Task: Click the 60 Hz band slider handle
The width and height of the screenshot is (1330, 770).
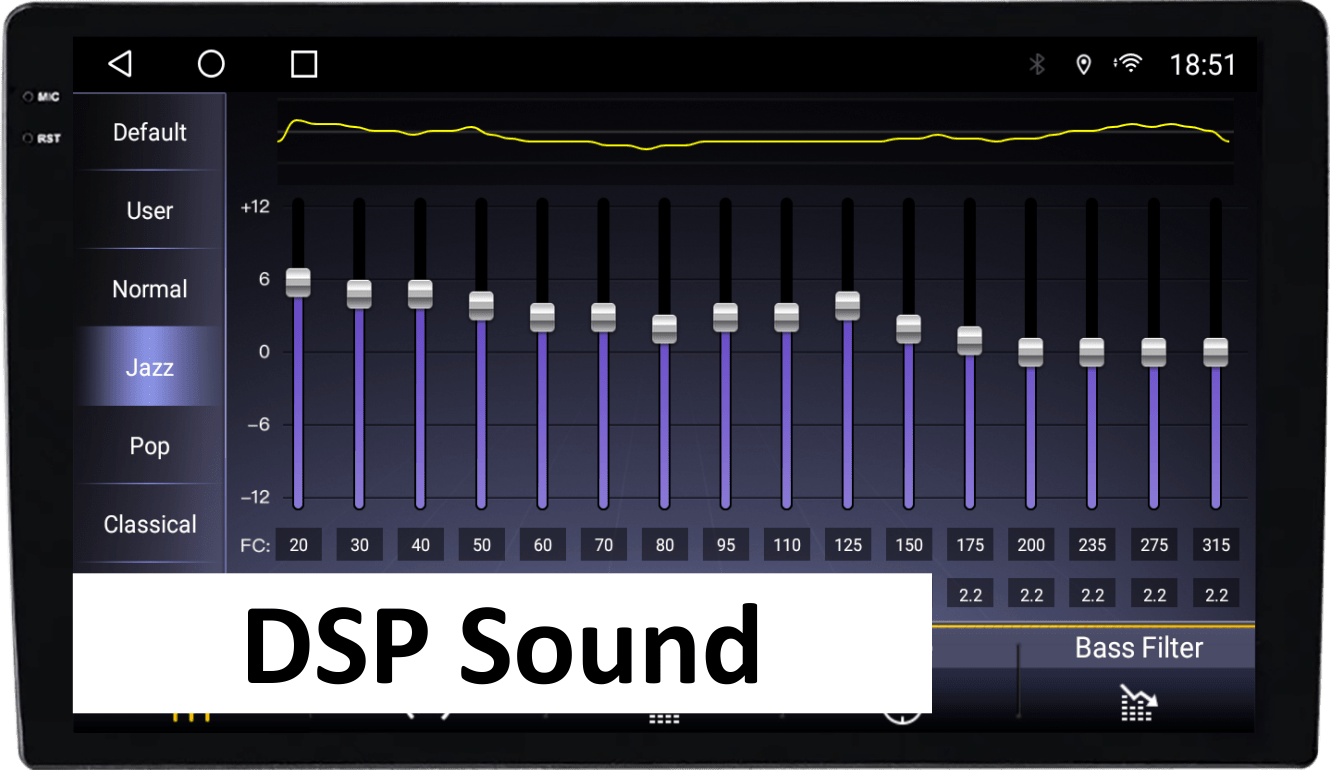Action: (542, 317)
